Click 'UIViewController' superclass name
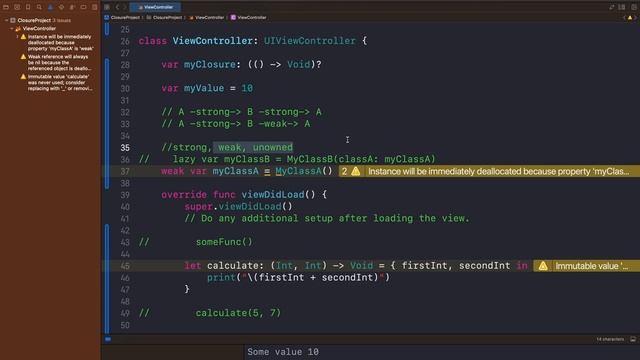This screenshot has height=360, width=640. (310, 41)
